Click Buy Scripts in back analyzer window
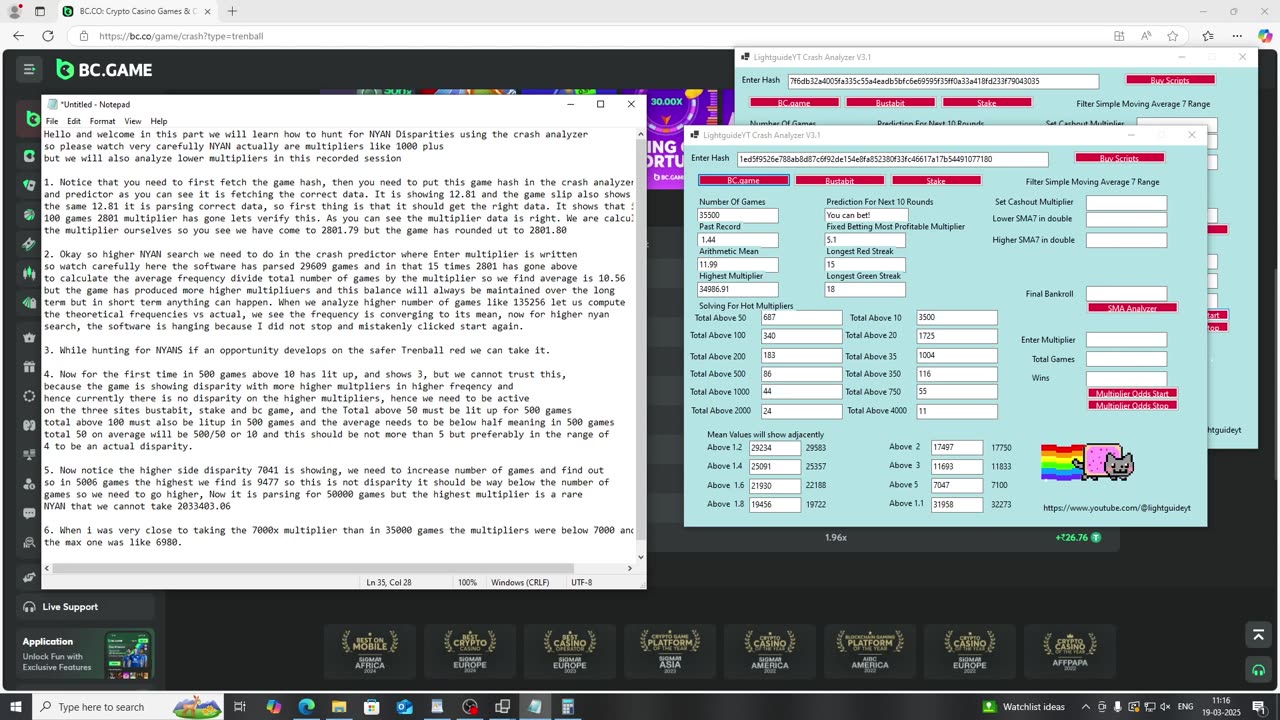 point(1171,80)
